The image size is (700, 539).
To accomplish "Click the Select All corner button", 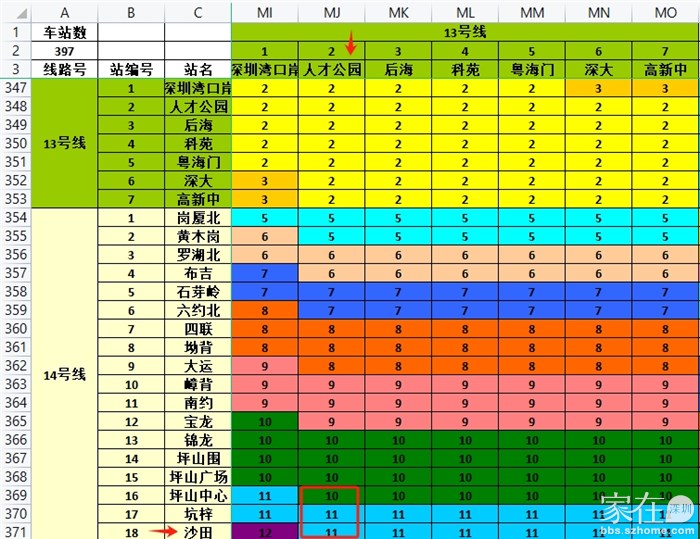I will tap(16, 11).
